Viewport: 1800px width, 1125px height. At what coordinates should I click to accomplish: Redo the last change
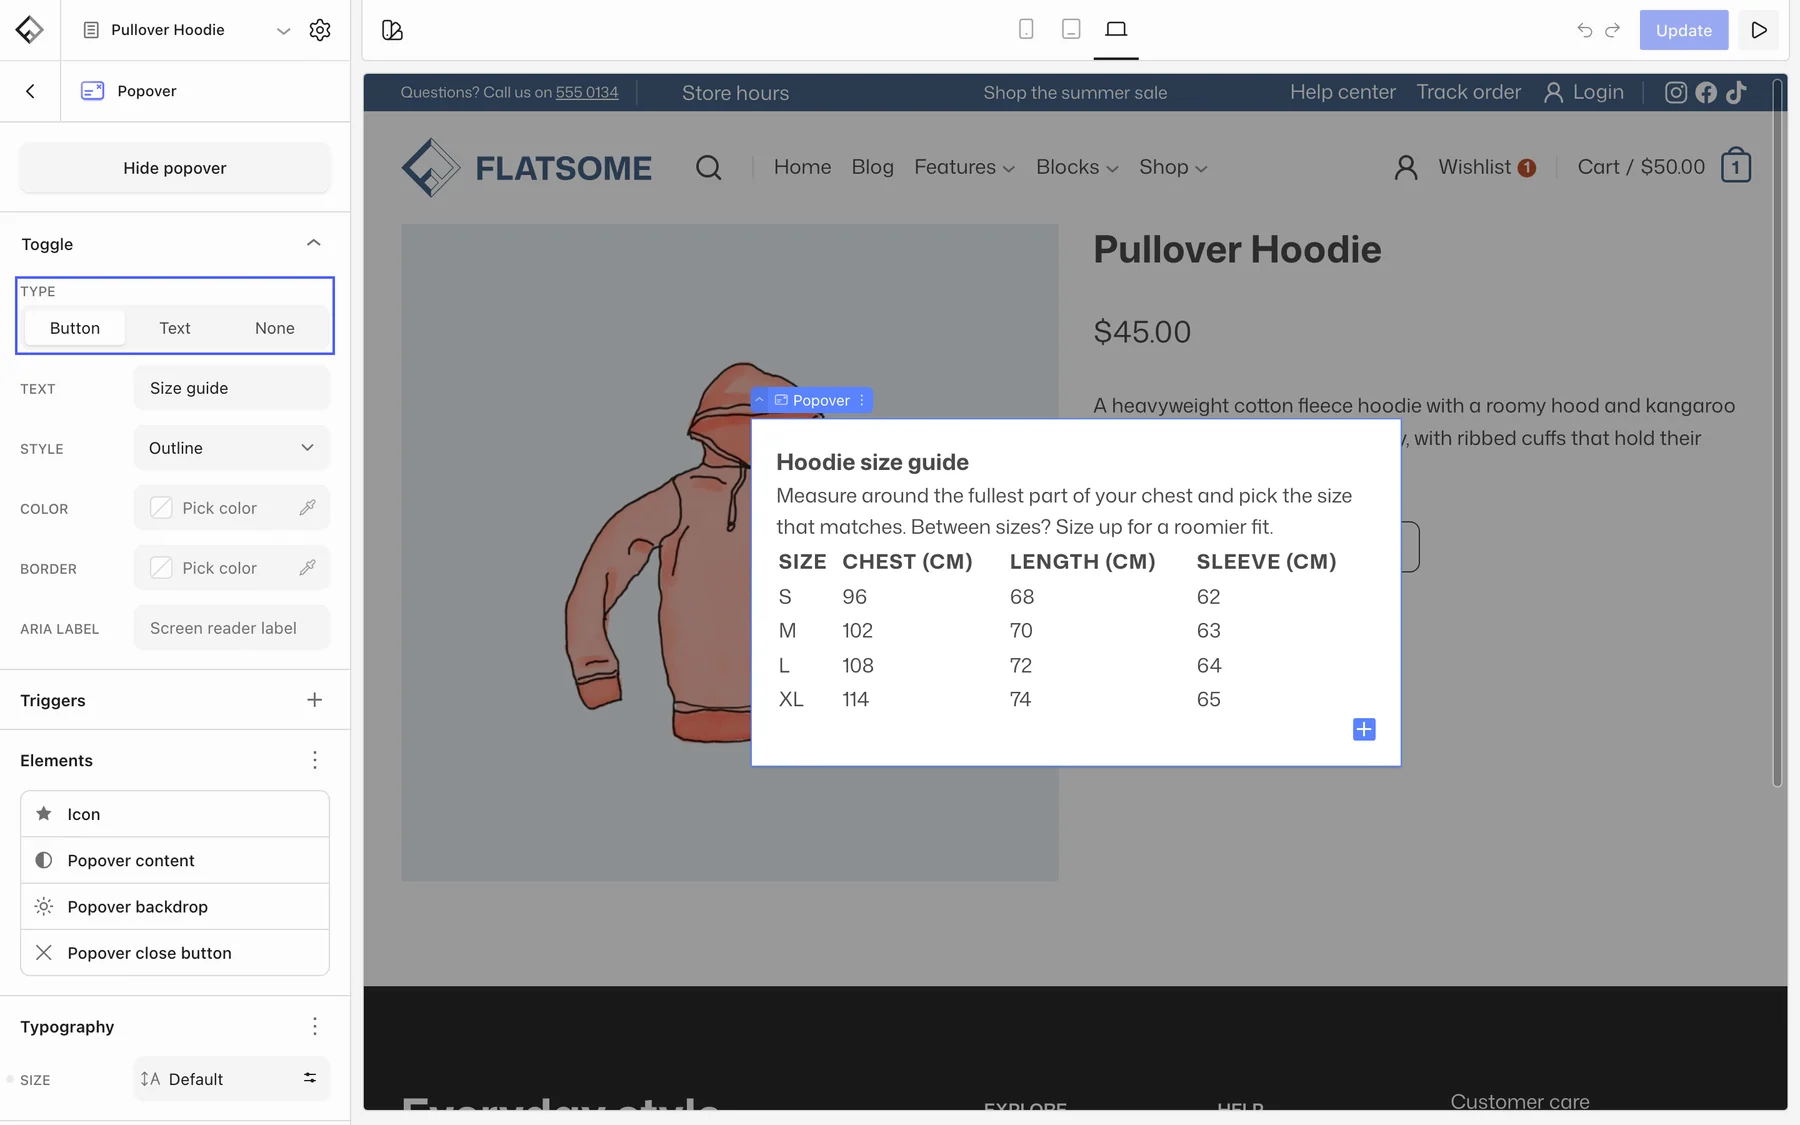(1612, 30)
